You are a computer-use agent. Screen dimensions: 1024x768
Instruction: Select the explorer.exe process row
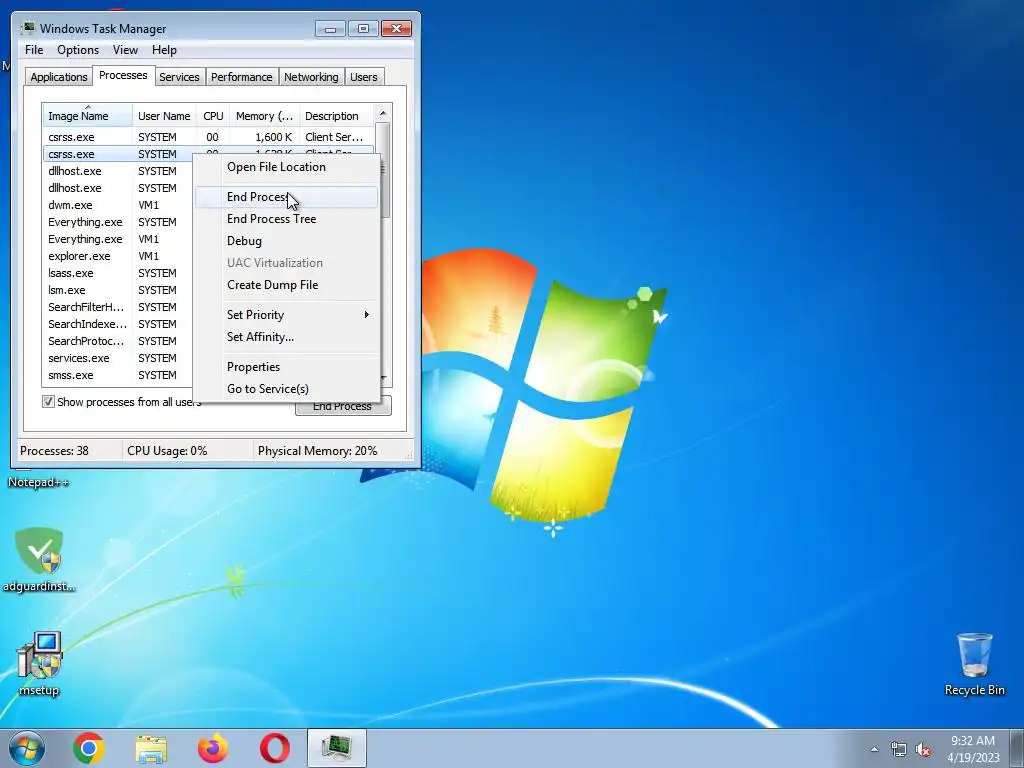pos(118,256)
